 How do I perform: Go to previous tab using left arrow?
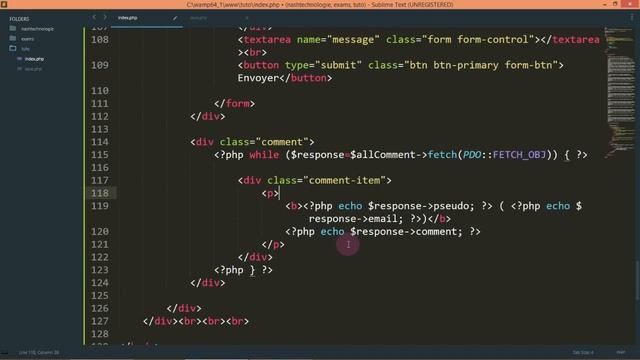(x=94, y=17)
